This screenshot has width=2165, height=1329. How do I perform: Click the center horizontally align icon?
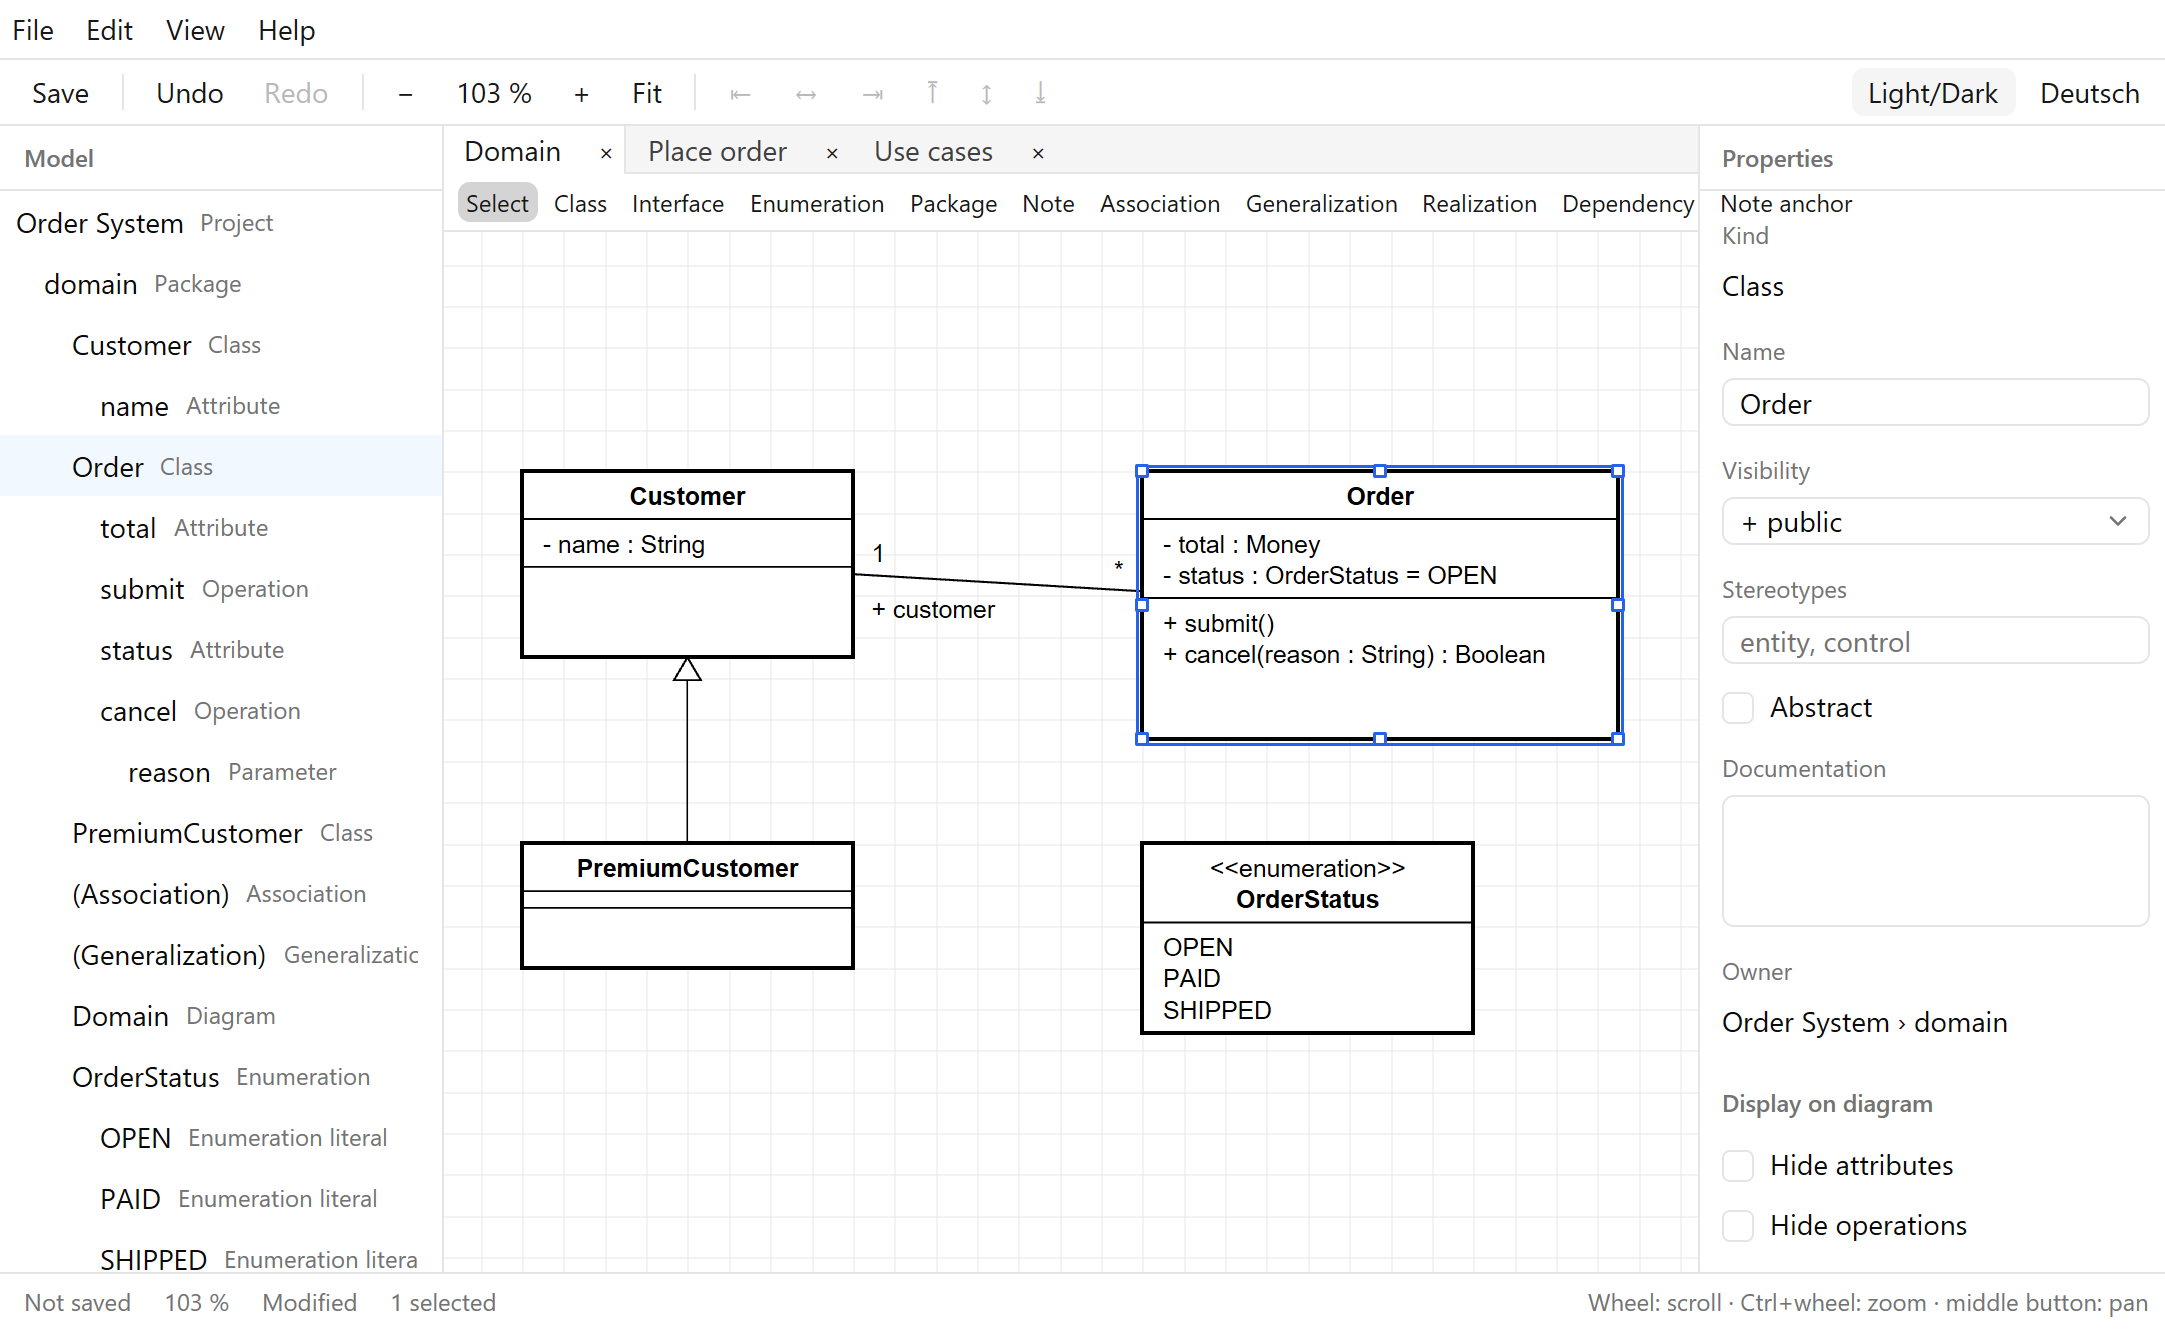(x=806, y=94)
